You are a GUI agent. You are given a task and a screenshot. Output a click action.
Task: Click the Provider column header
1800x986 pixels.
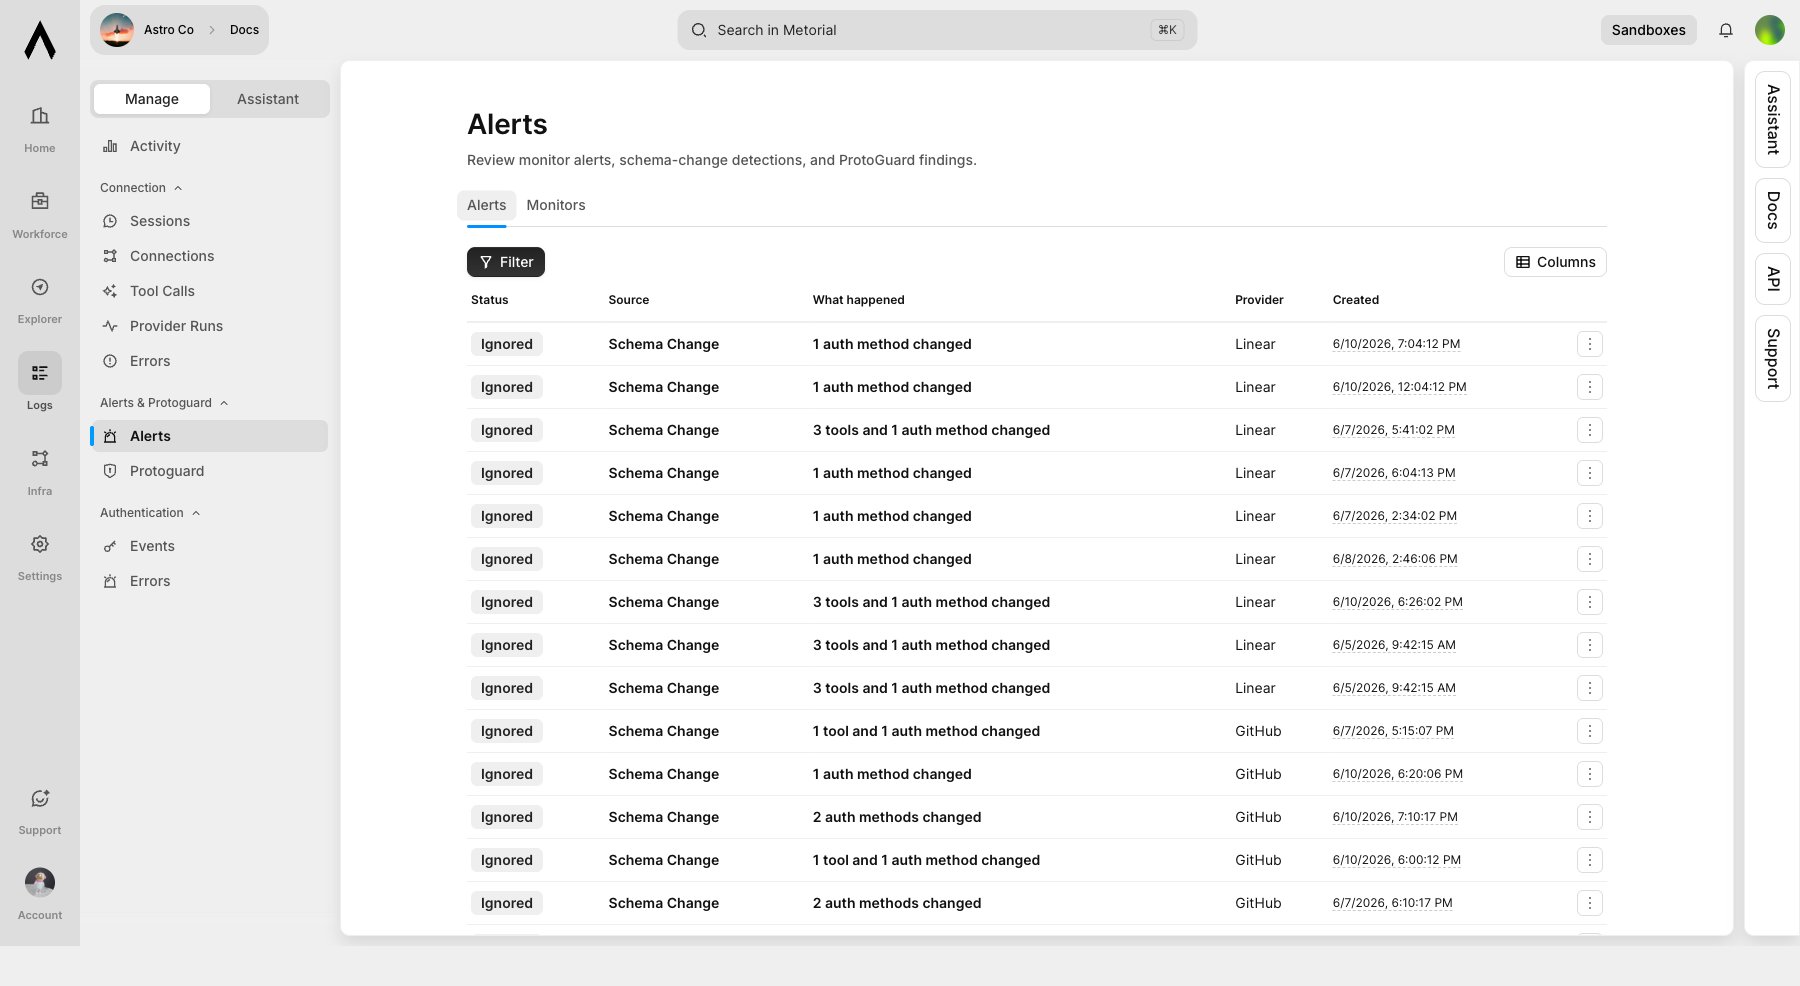click(x=1259, y=300)
